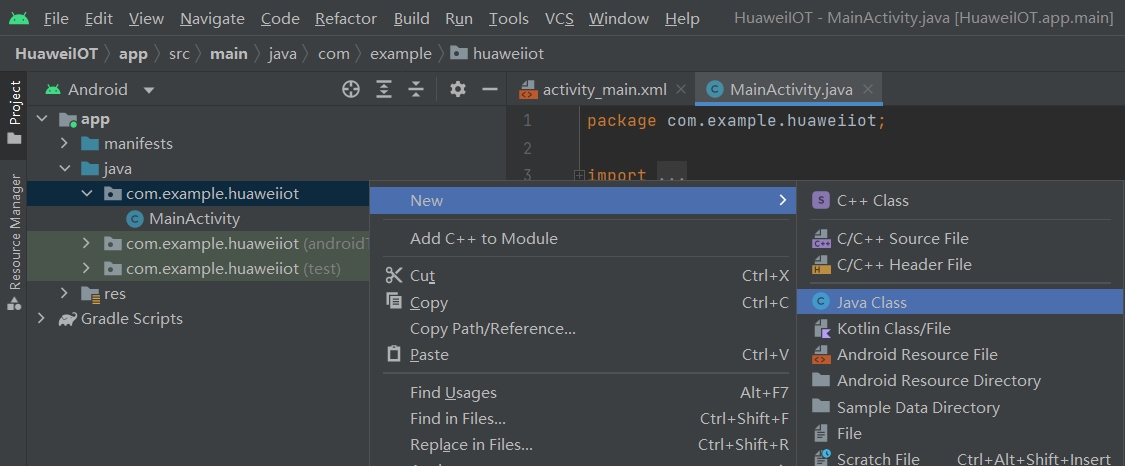
Task: Open the Build menu
Action: click(x=412, y=19)
